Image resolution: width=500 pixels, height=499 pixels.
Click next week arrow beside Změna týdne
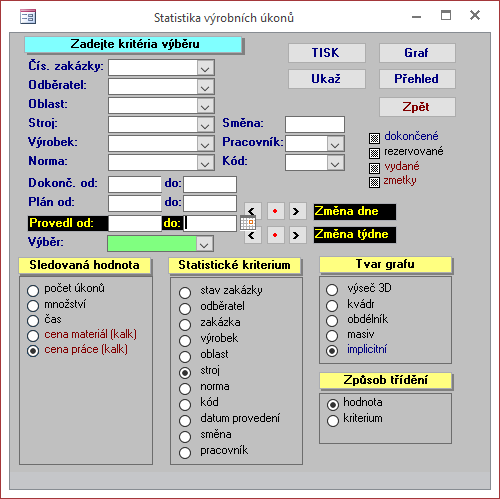click(x=297, y=235)
